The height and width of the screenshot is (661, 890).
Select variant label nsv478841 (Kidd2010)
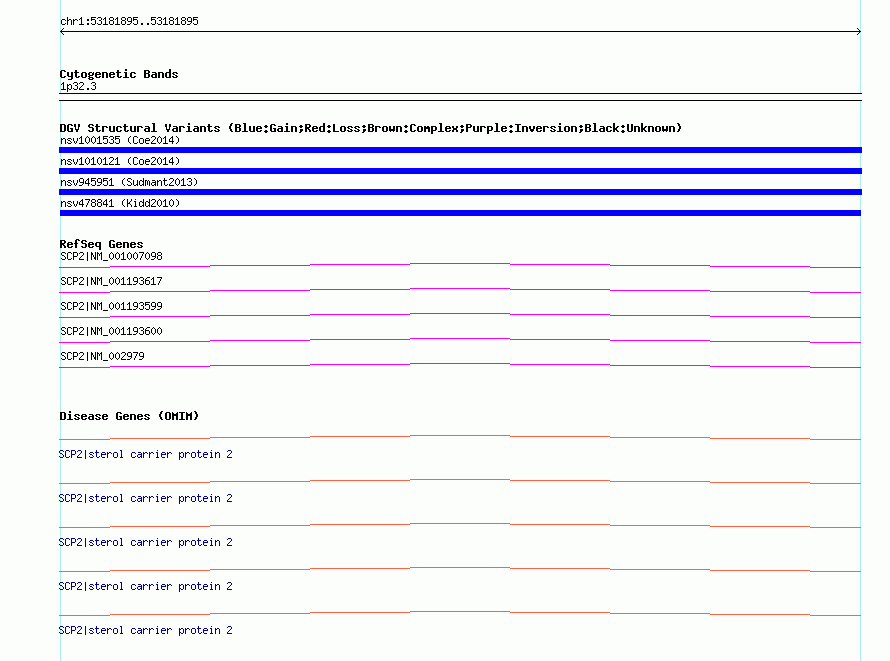coord(120,203)
